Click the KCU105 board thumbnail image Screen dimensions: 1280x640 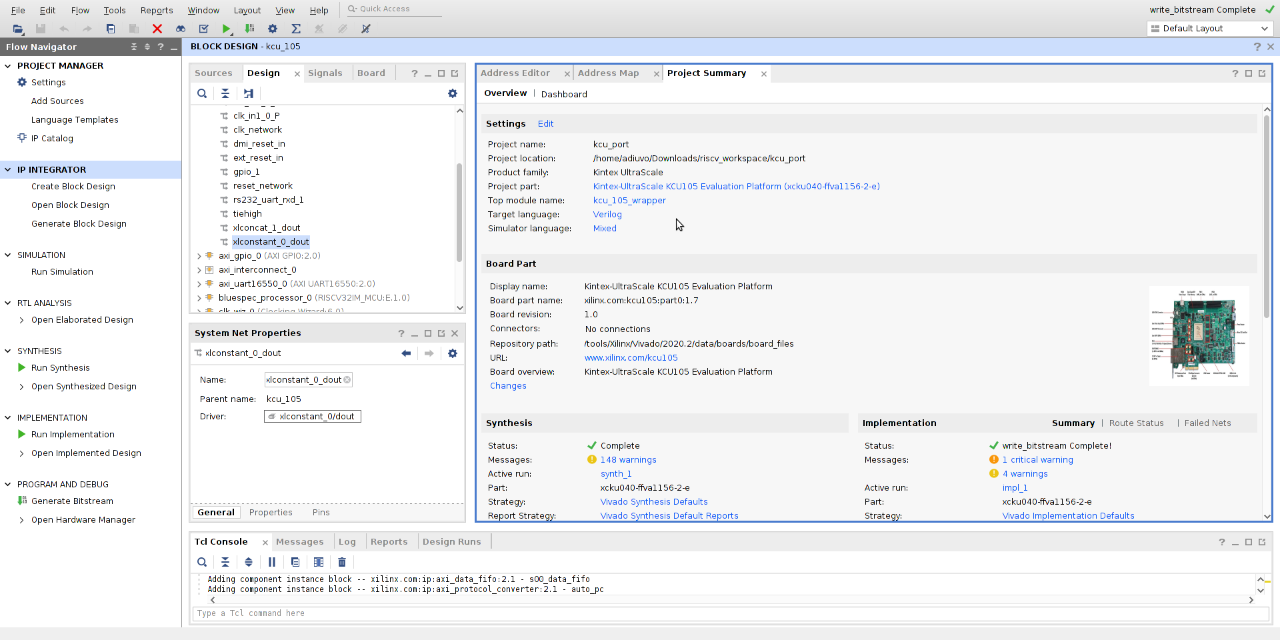coord(1199,336)
